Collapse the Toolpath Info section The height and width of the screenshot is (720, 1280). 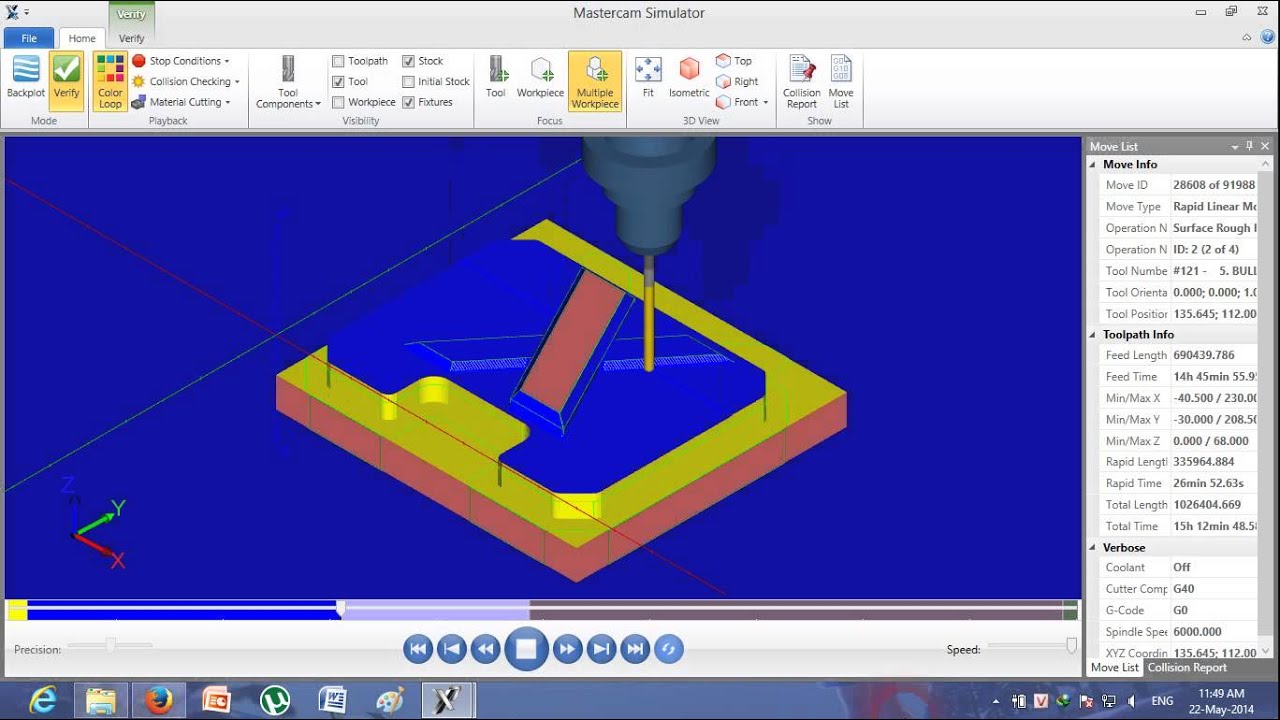1094,334
